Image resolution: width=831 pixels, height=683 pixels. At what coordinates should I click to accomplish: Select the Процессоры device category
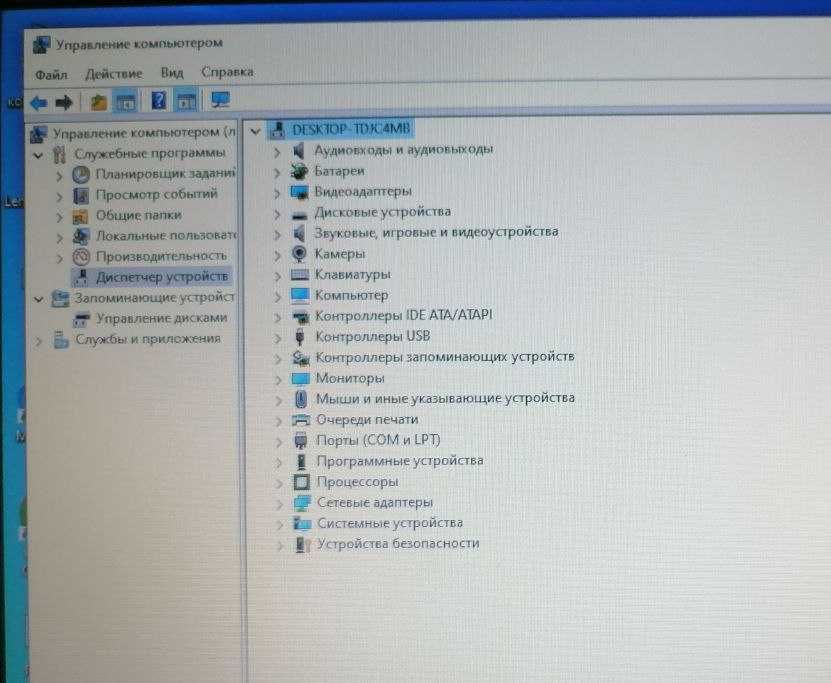click(357, 482)
